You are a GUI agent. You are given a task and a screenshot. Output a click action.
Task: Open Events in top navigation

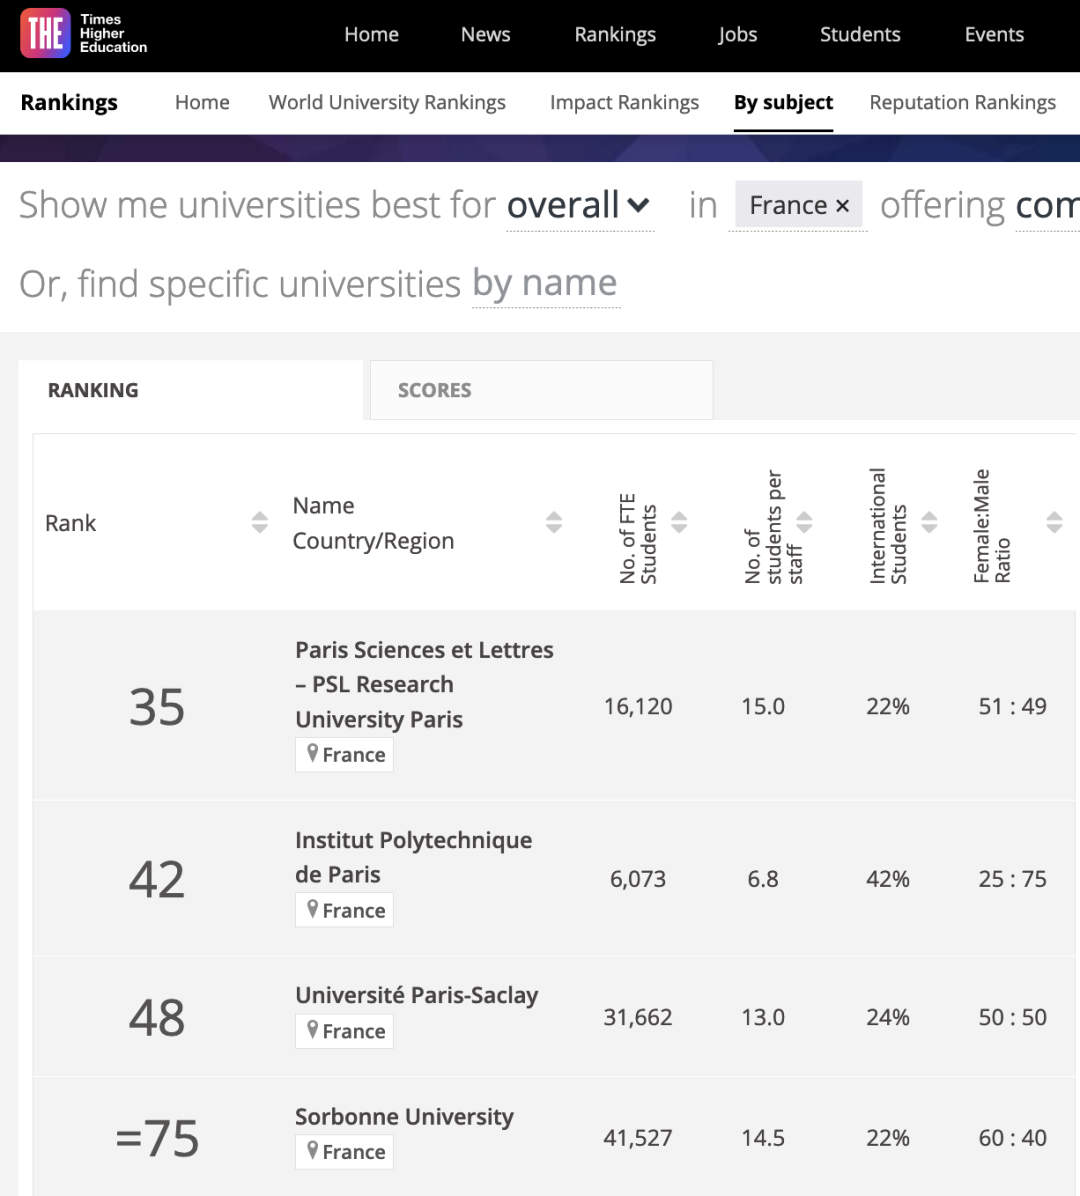[x=994, y=34]
